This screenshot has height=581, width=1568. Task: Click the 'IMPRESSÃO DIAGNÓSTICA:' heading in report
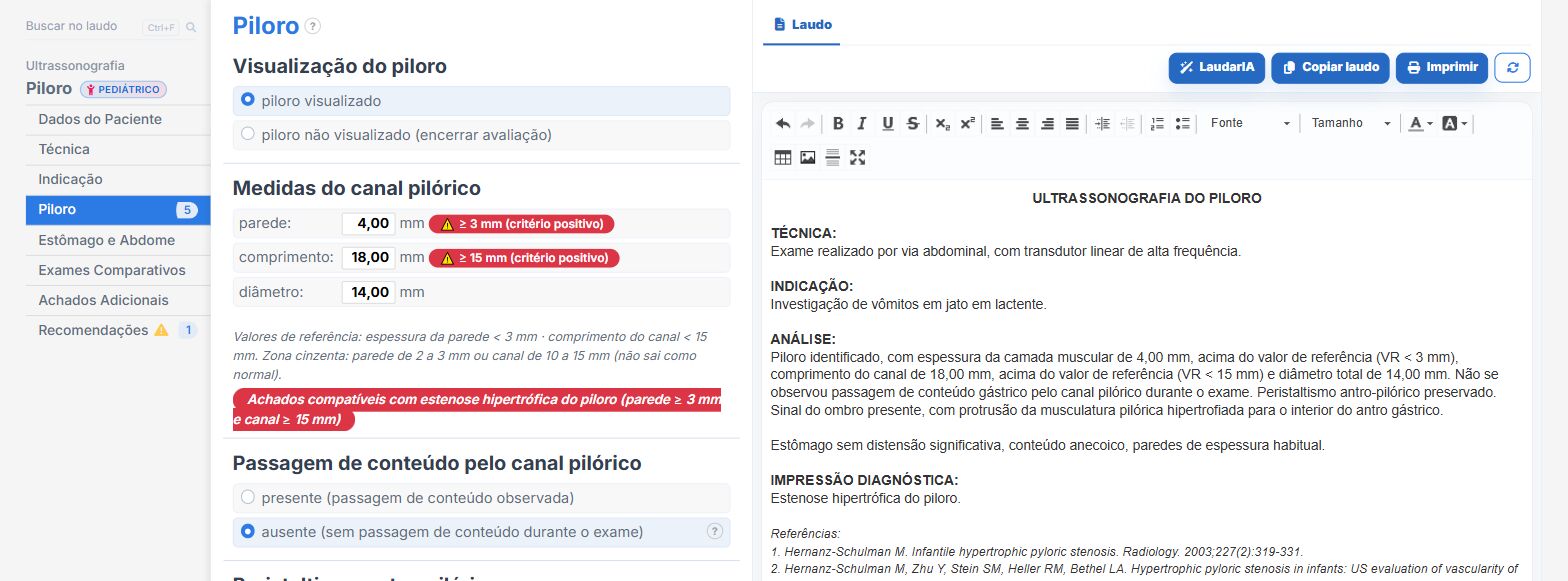(865, 480)
